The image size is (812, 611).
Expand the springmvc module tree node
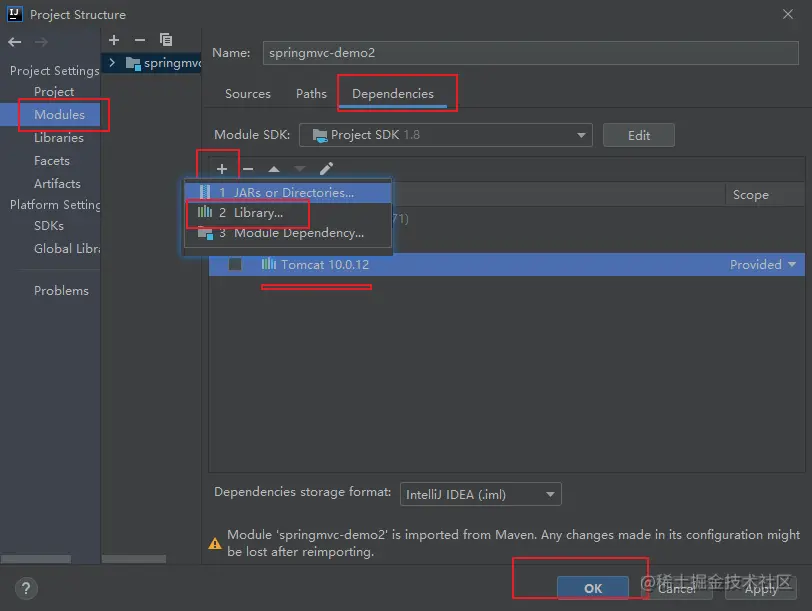[x=112, y=63]
